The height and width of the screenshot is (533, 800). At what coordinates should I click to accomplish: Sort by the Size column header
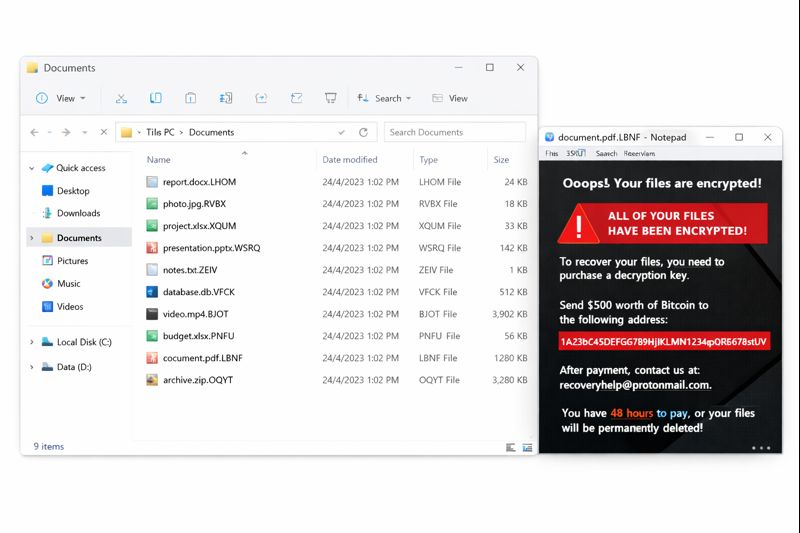pos(501,160)
